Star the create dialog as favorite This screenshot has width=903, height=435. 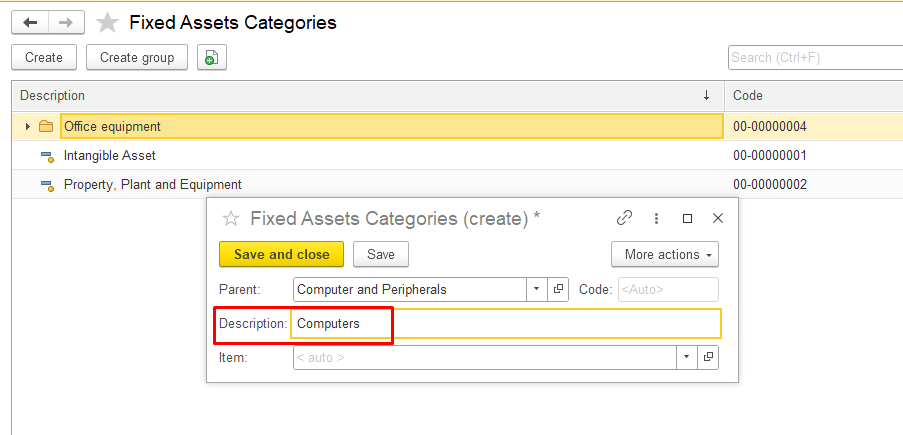(230, 218)
